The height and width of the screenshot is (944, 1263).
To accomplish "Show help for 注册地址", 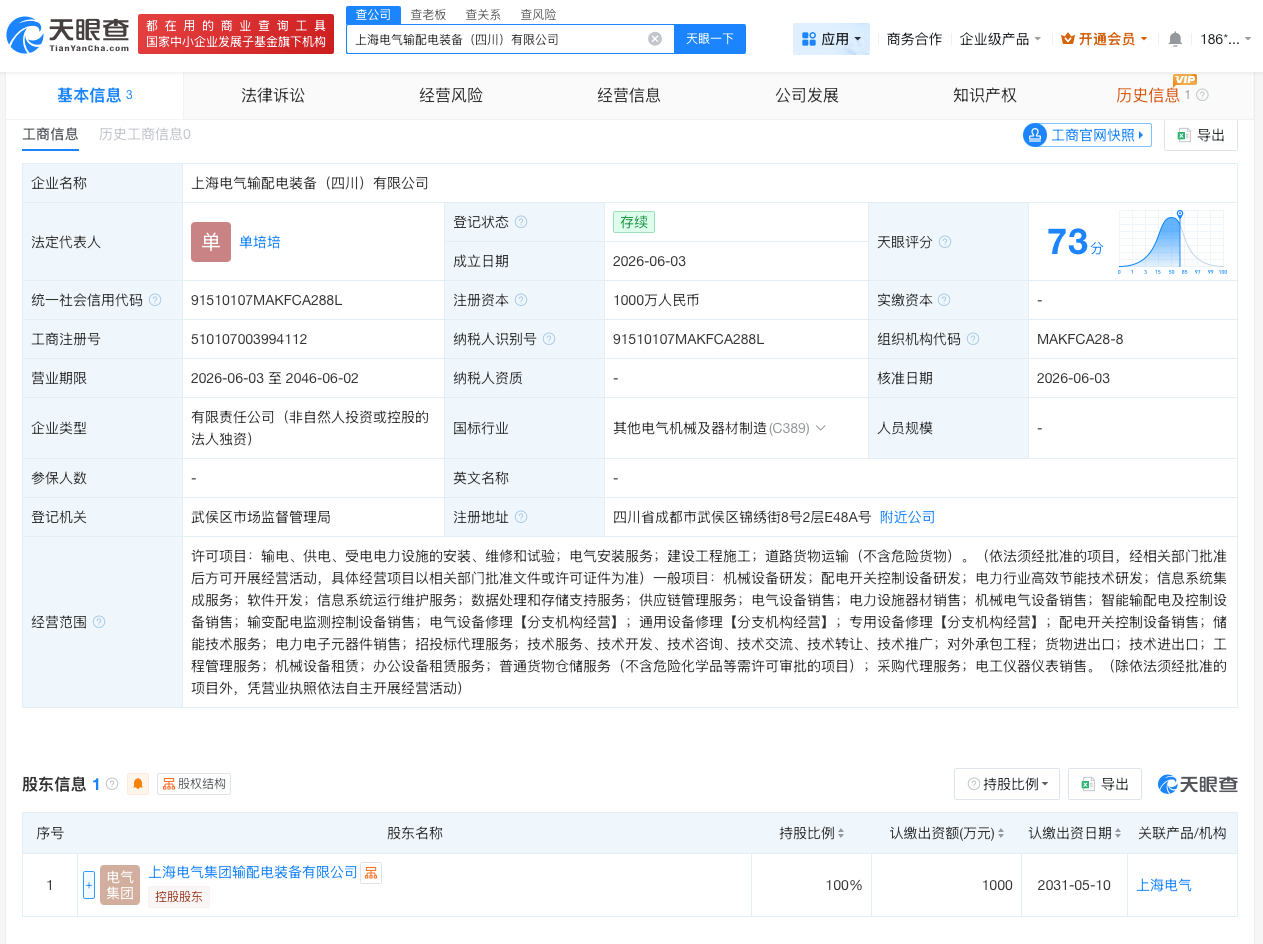I will (x=521, y=517).
